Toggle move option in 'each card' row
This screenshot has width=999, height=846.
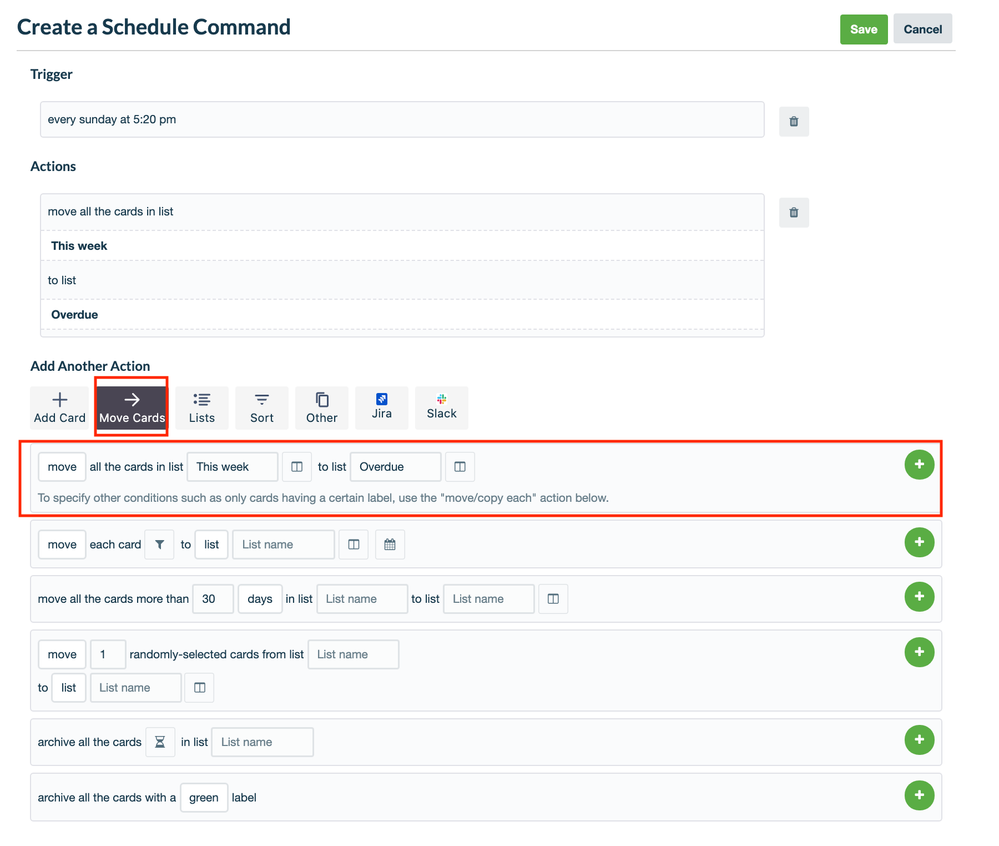(x=62, y=545)
